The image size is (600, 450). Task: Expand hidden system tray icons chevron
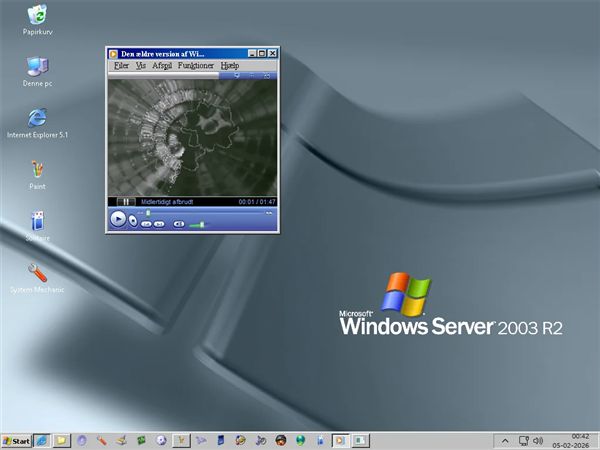click(x=505, y=442)
